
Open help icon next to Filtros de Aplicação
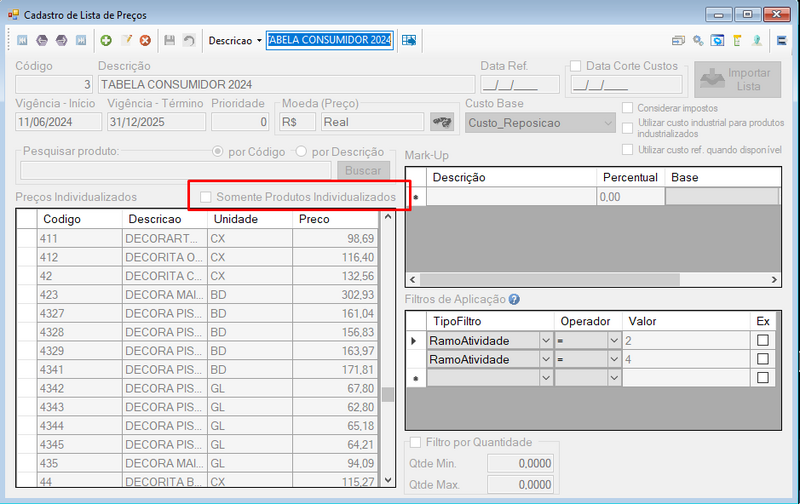tap(514, 299)
